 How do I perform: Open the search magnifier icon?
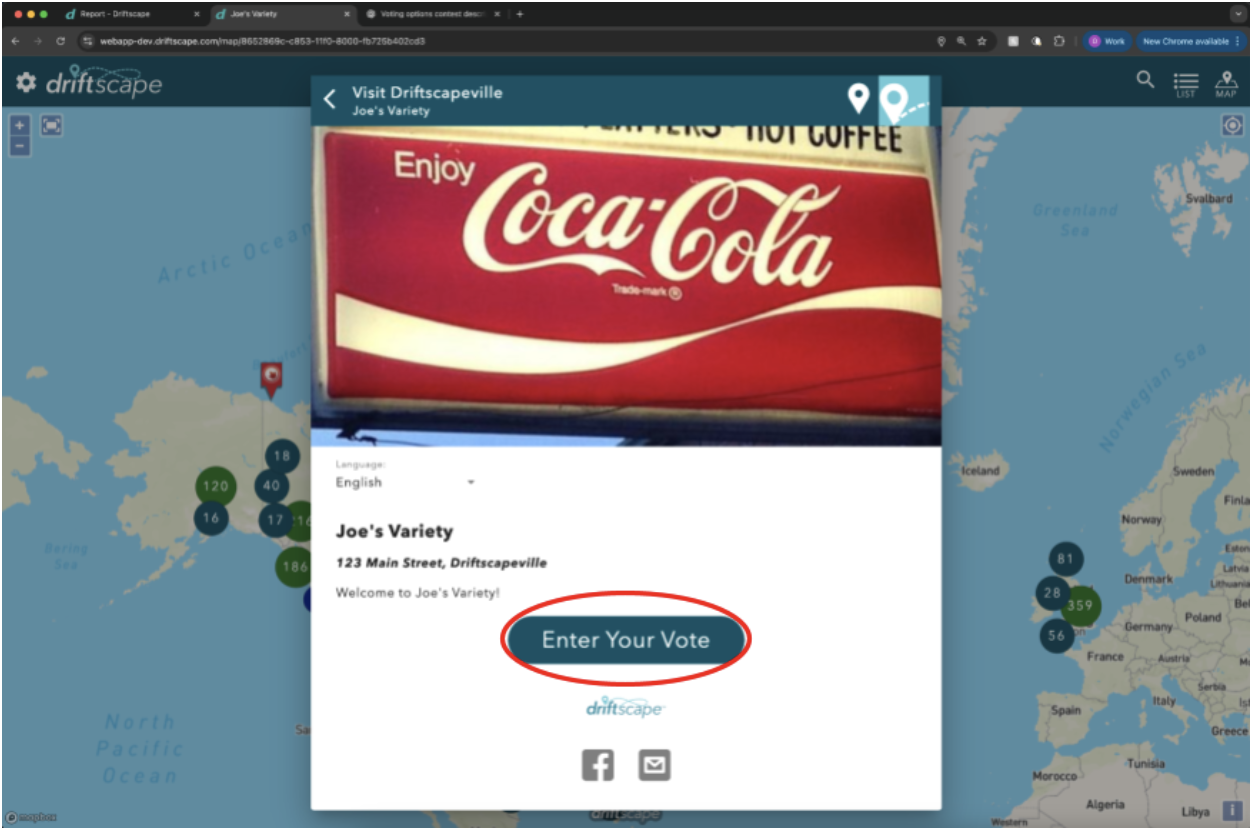pyautogui.click(x=1146, y=80)
